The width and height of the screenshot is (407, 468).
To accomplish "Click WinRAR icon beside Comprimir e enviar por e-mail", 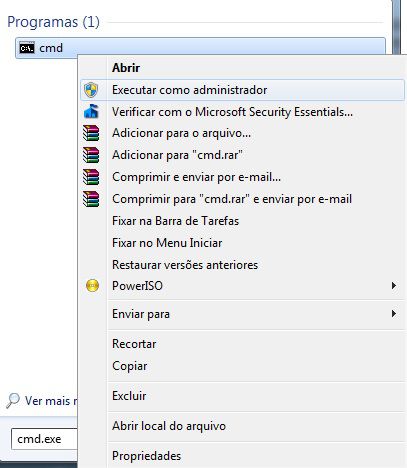I will click(91, 177).
